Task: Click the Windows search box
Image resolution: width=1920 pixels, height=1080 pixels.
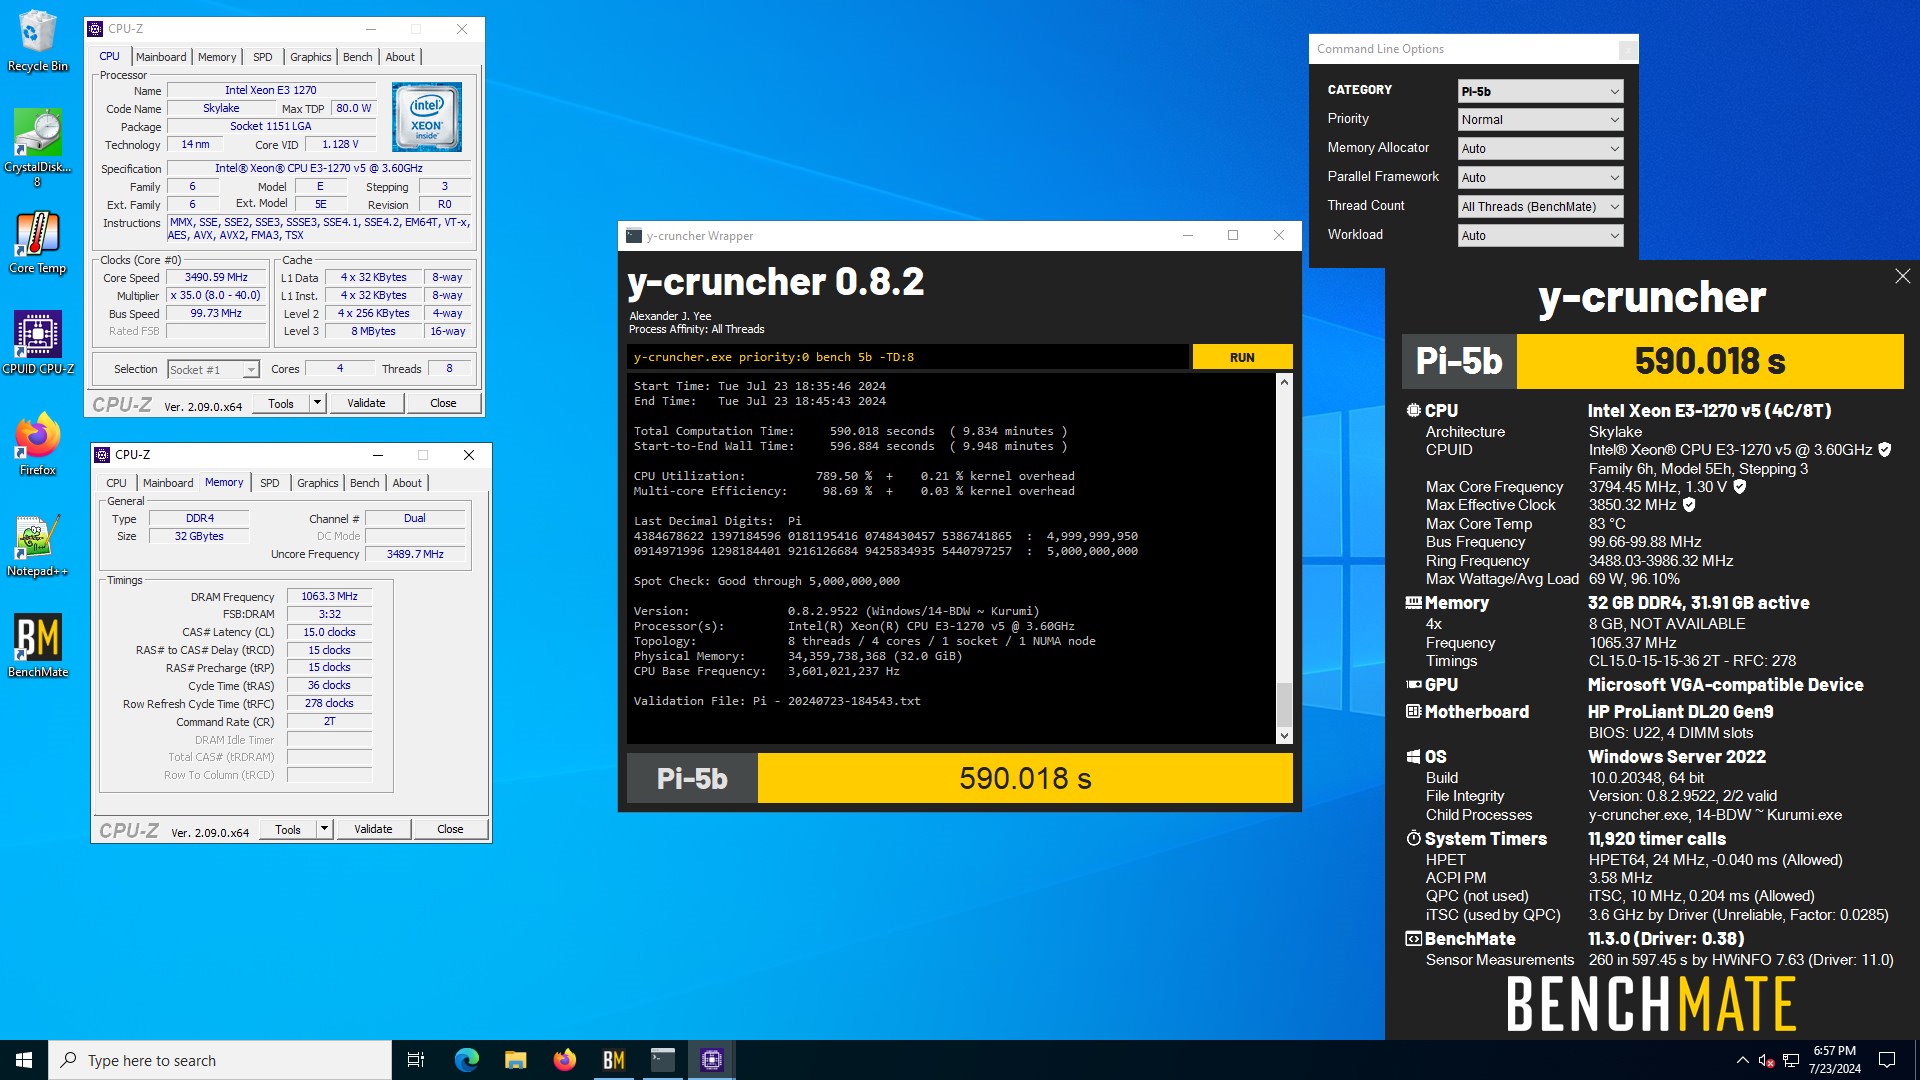Action: click(220, 1060)
